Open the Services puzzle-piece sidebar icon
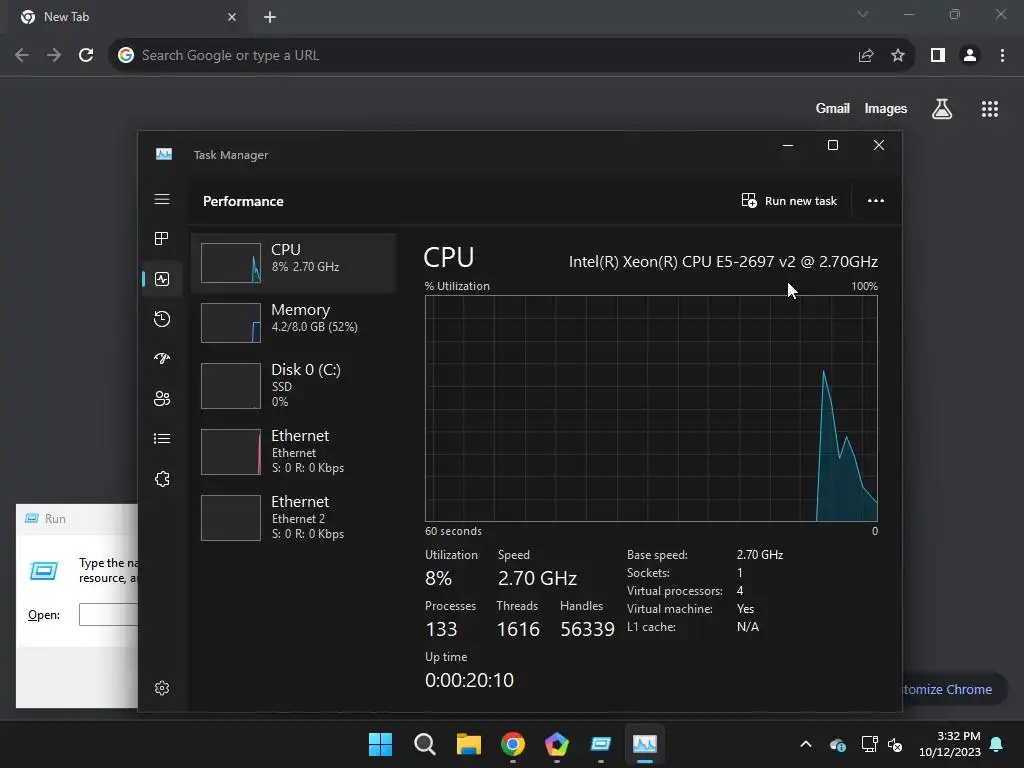Viewport: 1024px width, 768px height. (x=162, y=479)
